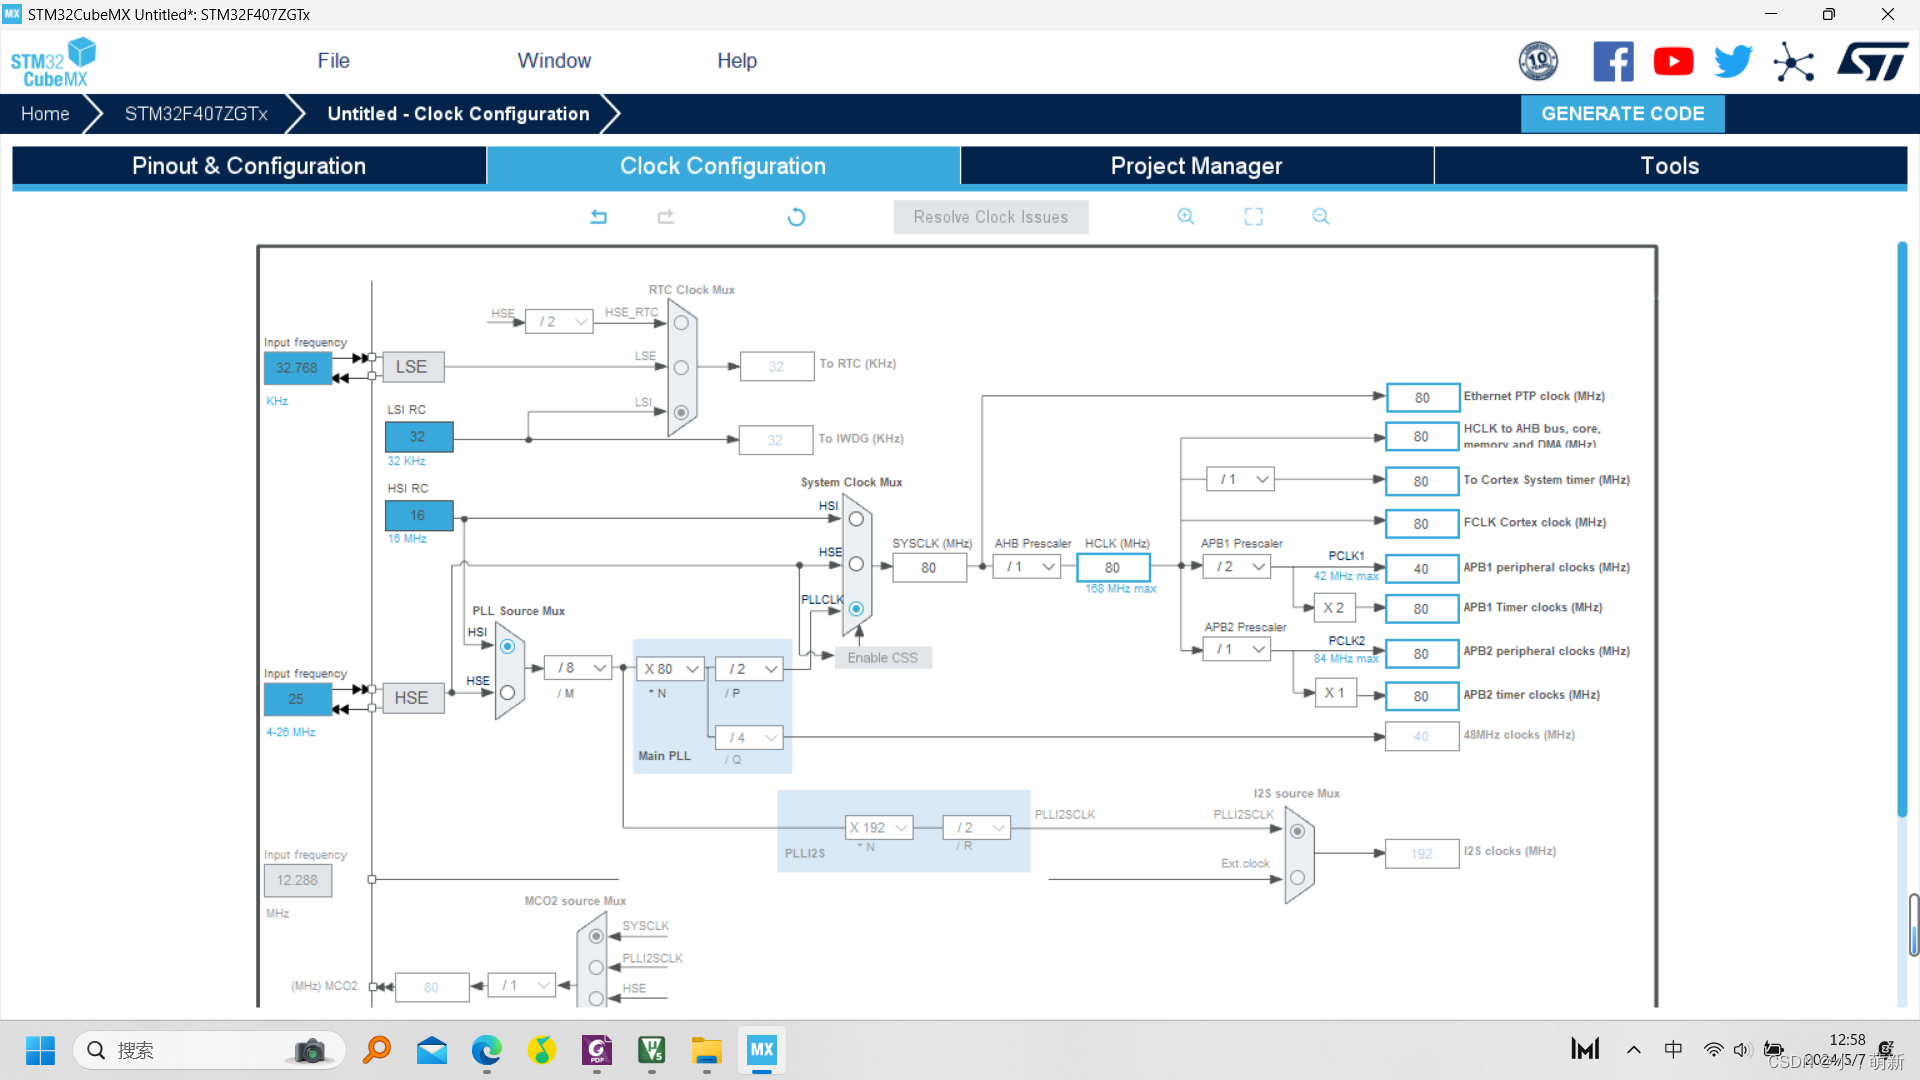This screenshot has height=1080, width=1920.
Task: Zoom in on the clock diagram
Action: [x=1186, y=217]
